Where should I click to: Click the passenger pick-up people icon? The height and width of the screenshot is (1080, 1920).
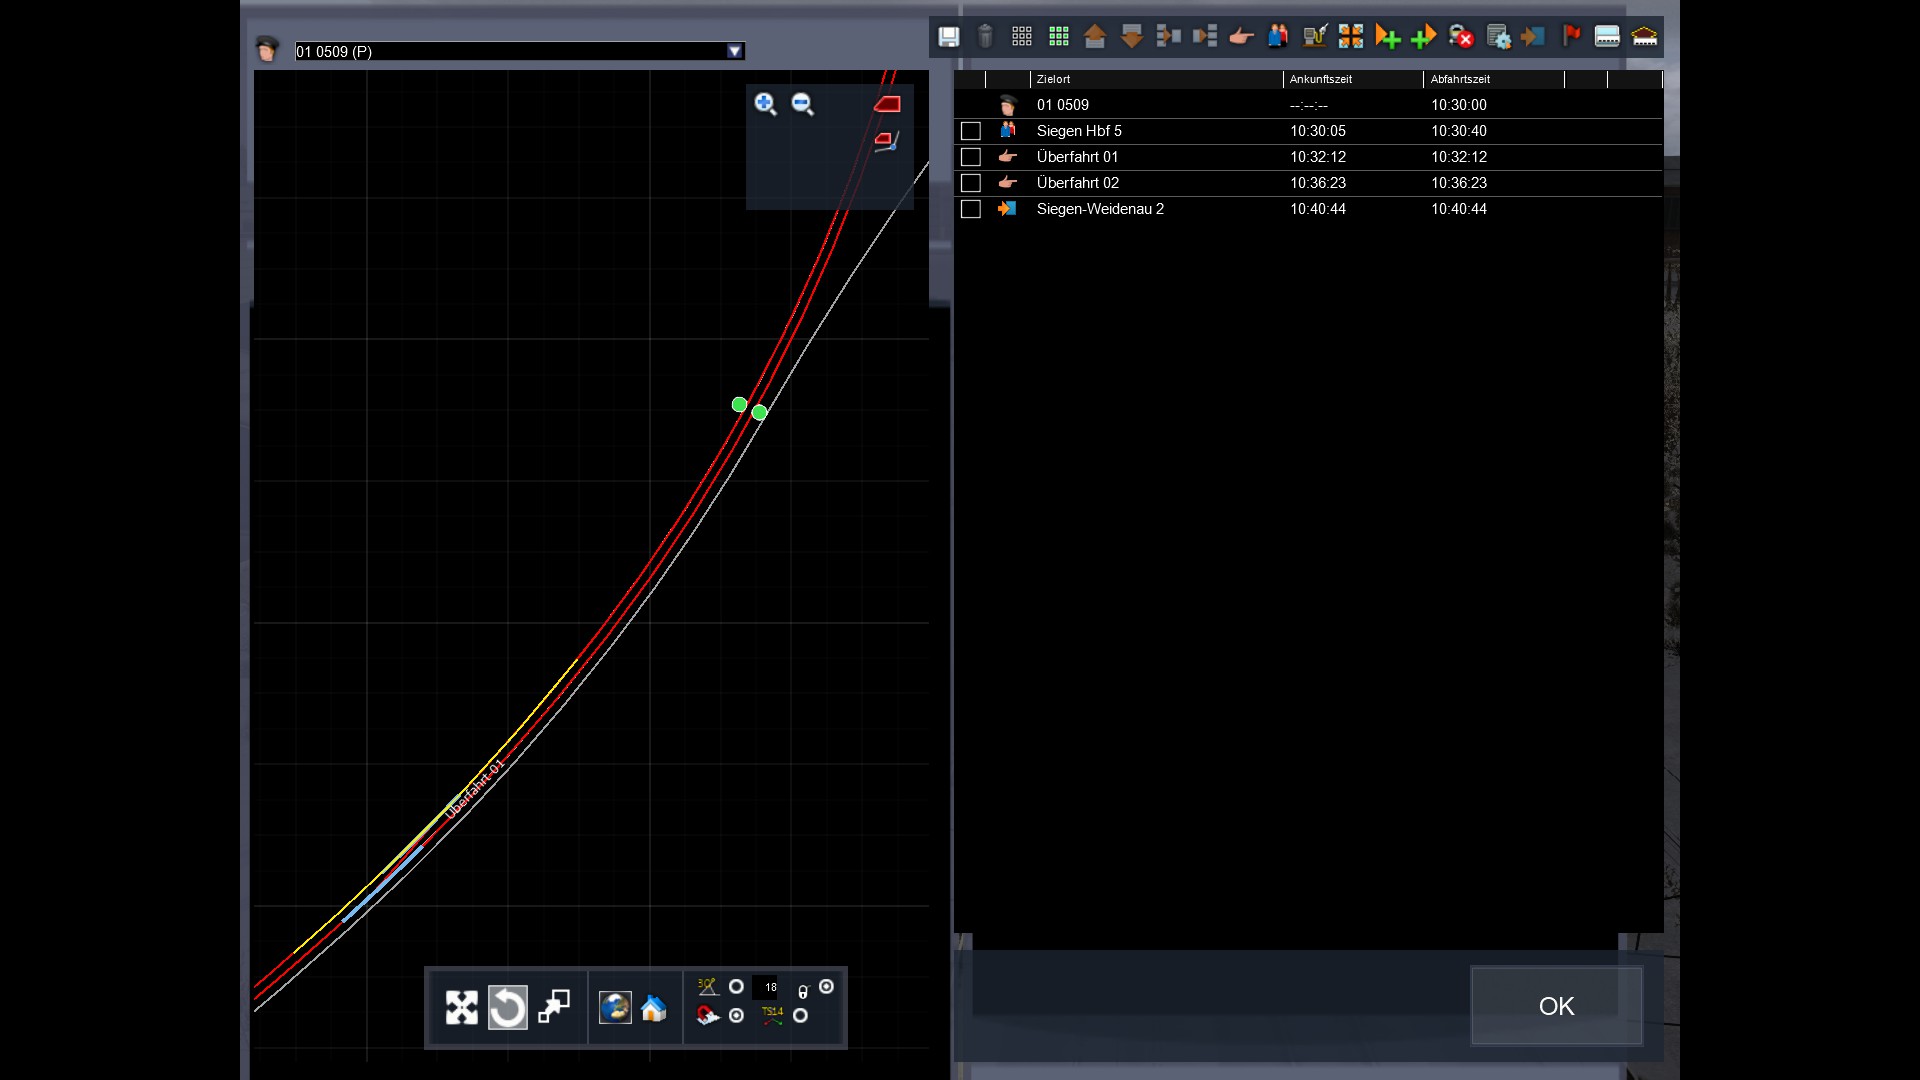click(x=1277, y=37)
